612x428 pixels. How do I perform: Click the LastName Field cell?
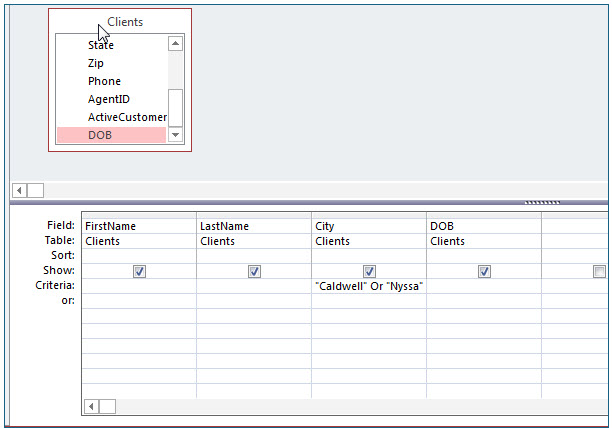click(x=254, y=226)
